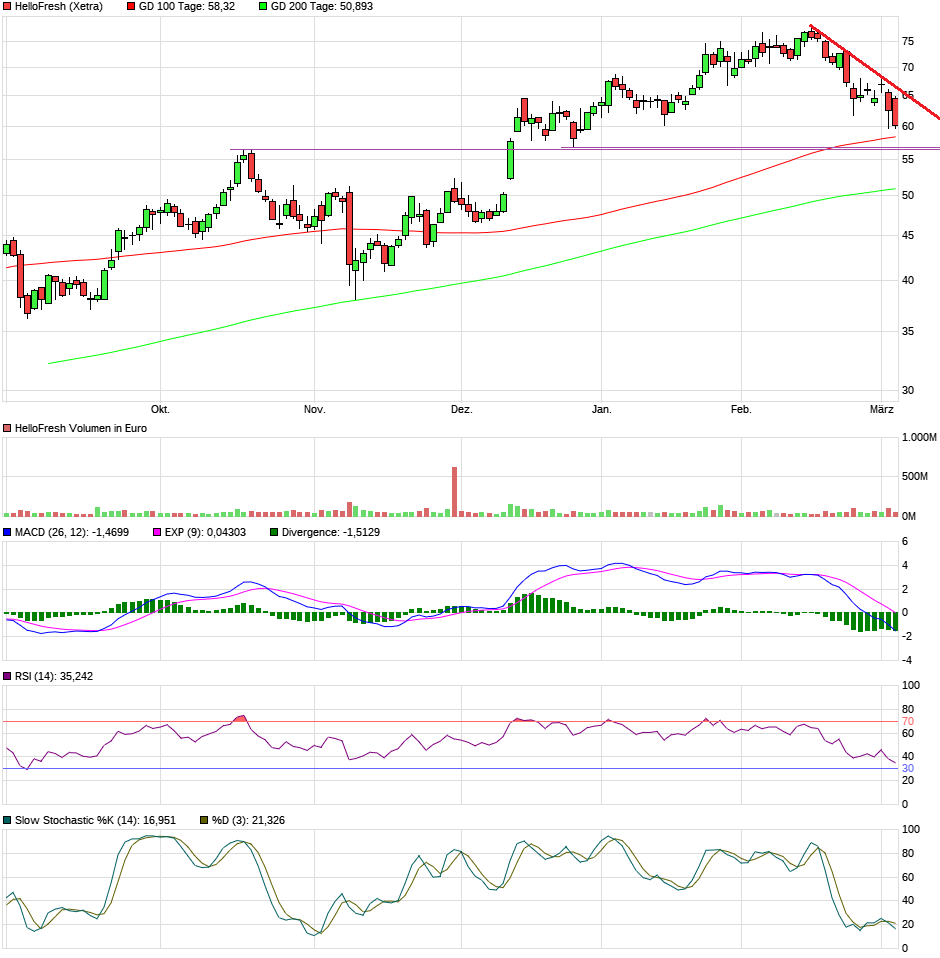Click the 'Feb.' month axis label
The image size is (940, 958).
click(741, 409)
